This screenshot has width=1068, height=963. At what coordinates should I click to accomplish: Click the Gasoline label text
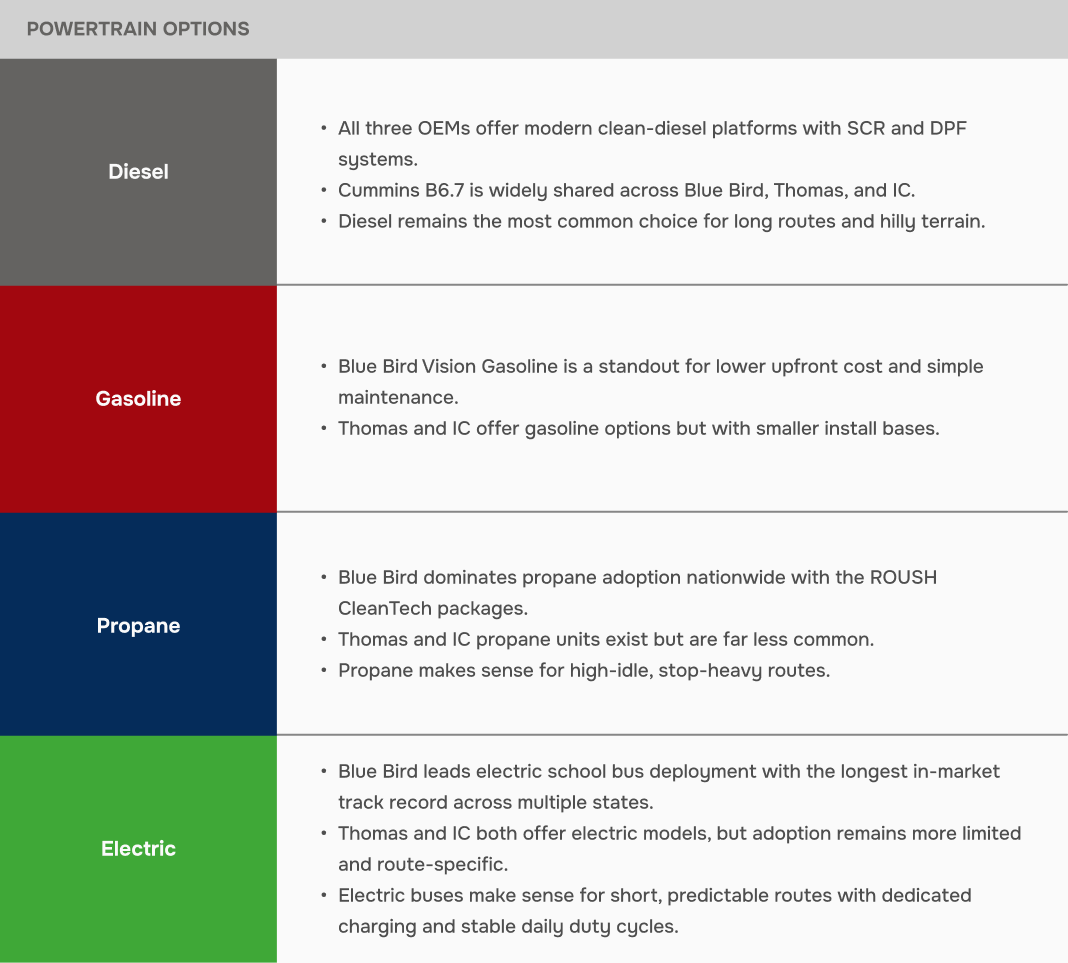pyautogui.click(x=138, y=398)
